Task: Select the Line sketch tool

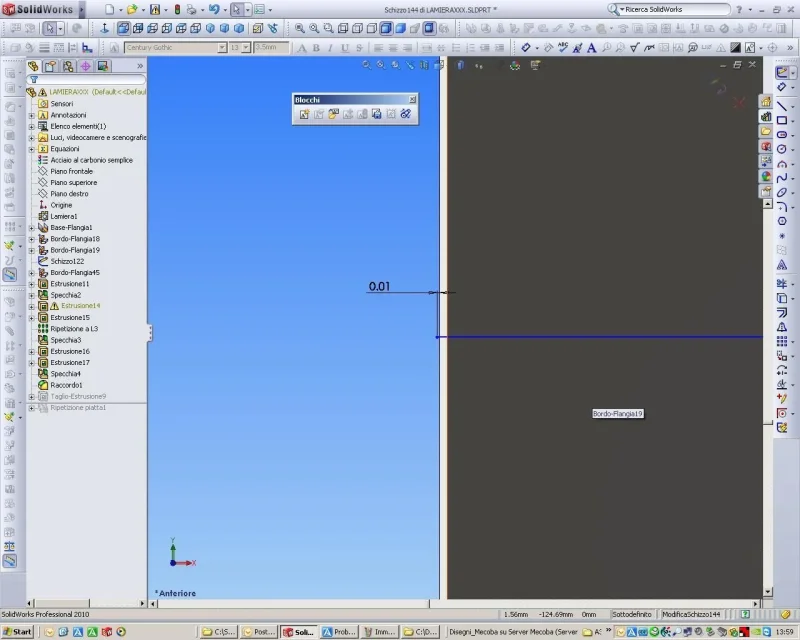Action: [x=782, y=106]
